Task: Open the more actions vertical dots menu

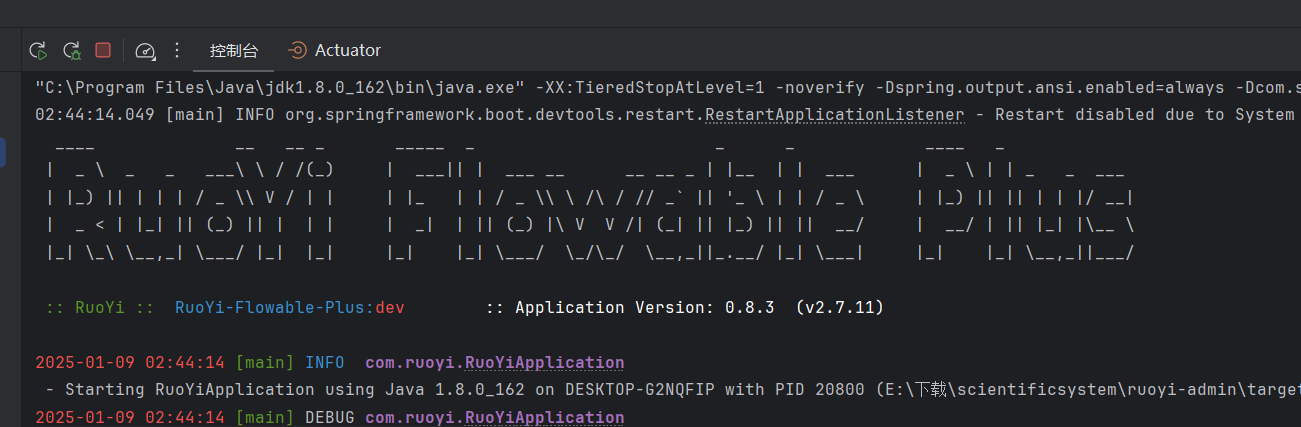Action: tap(177, 50)
